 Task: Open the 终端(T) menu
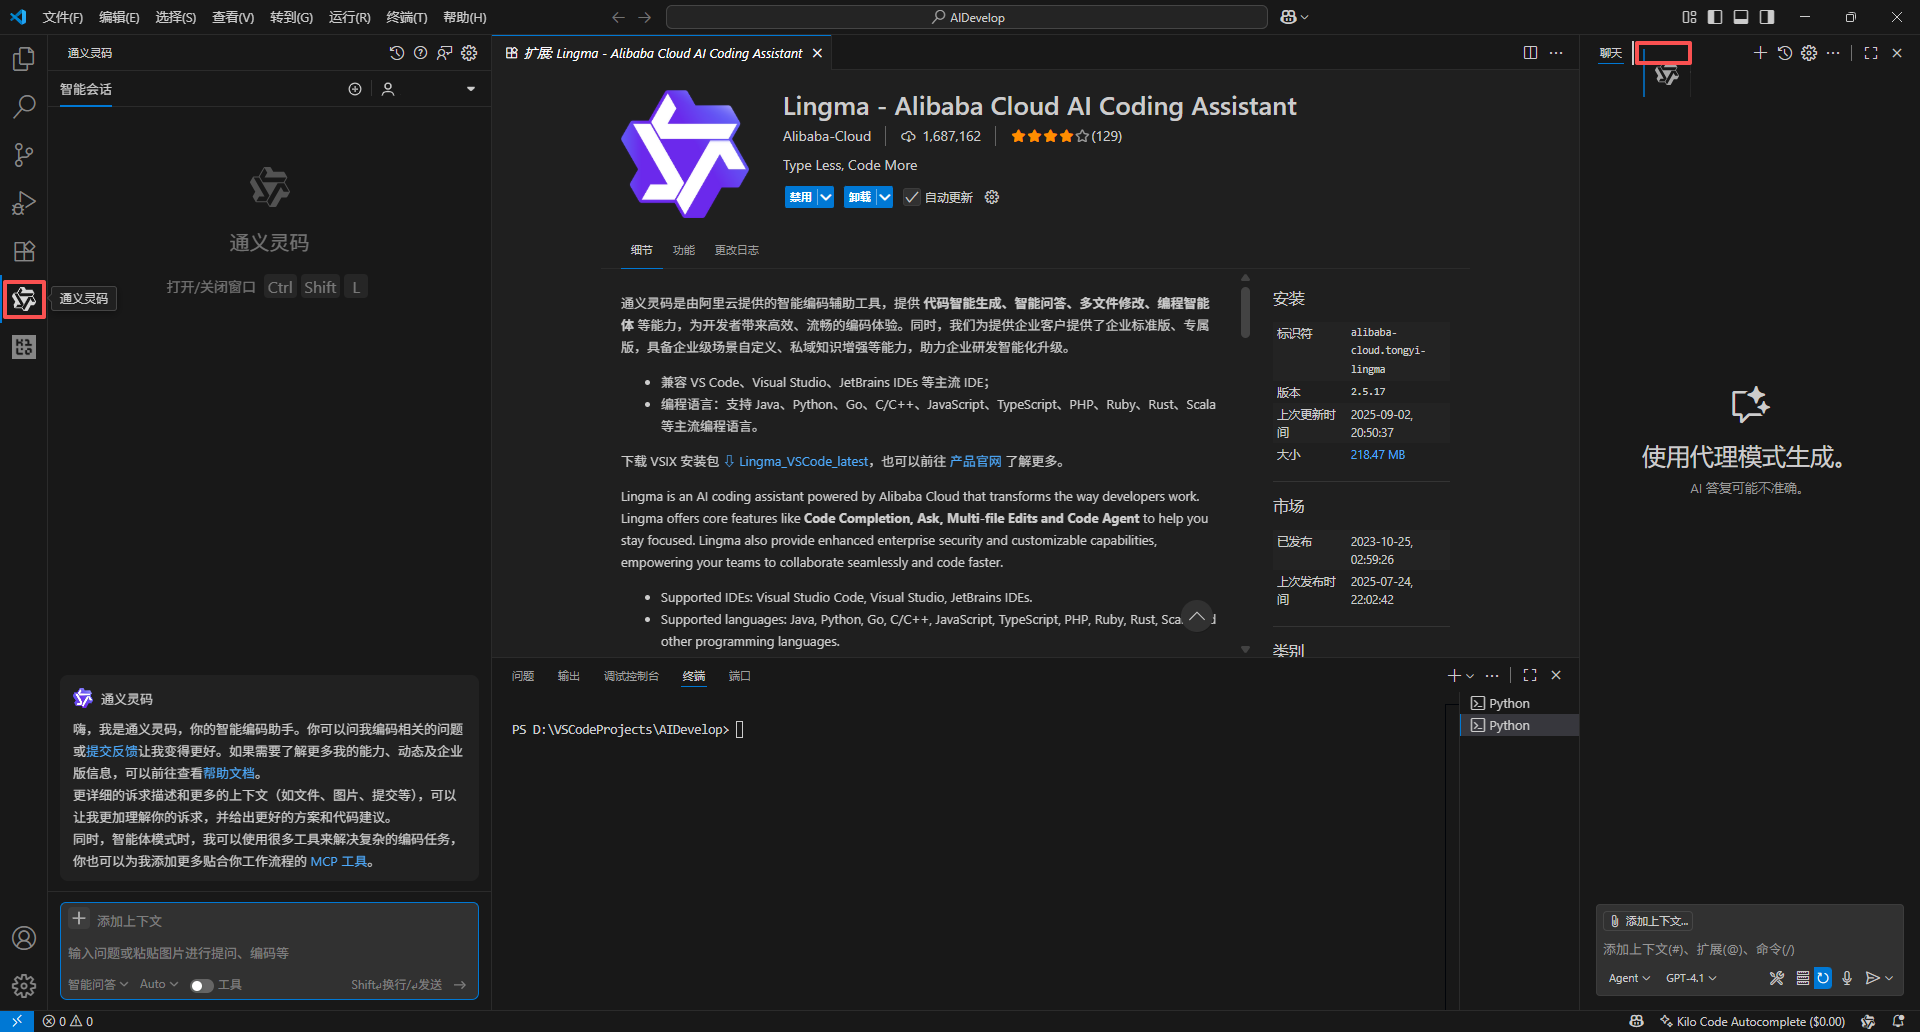coord(405,17)
